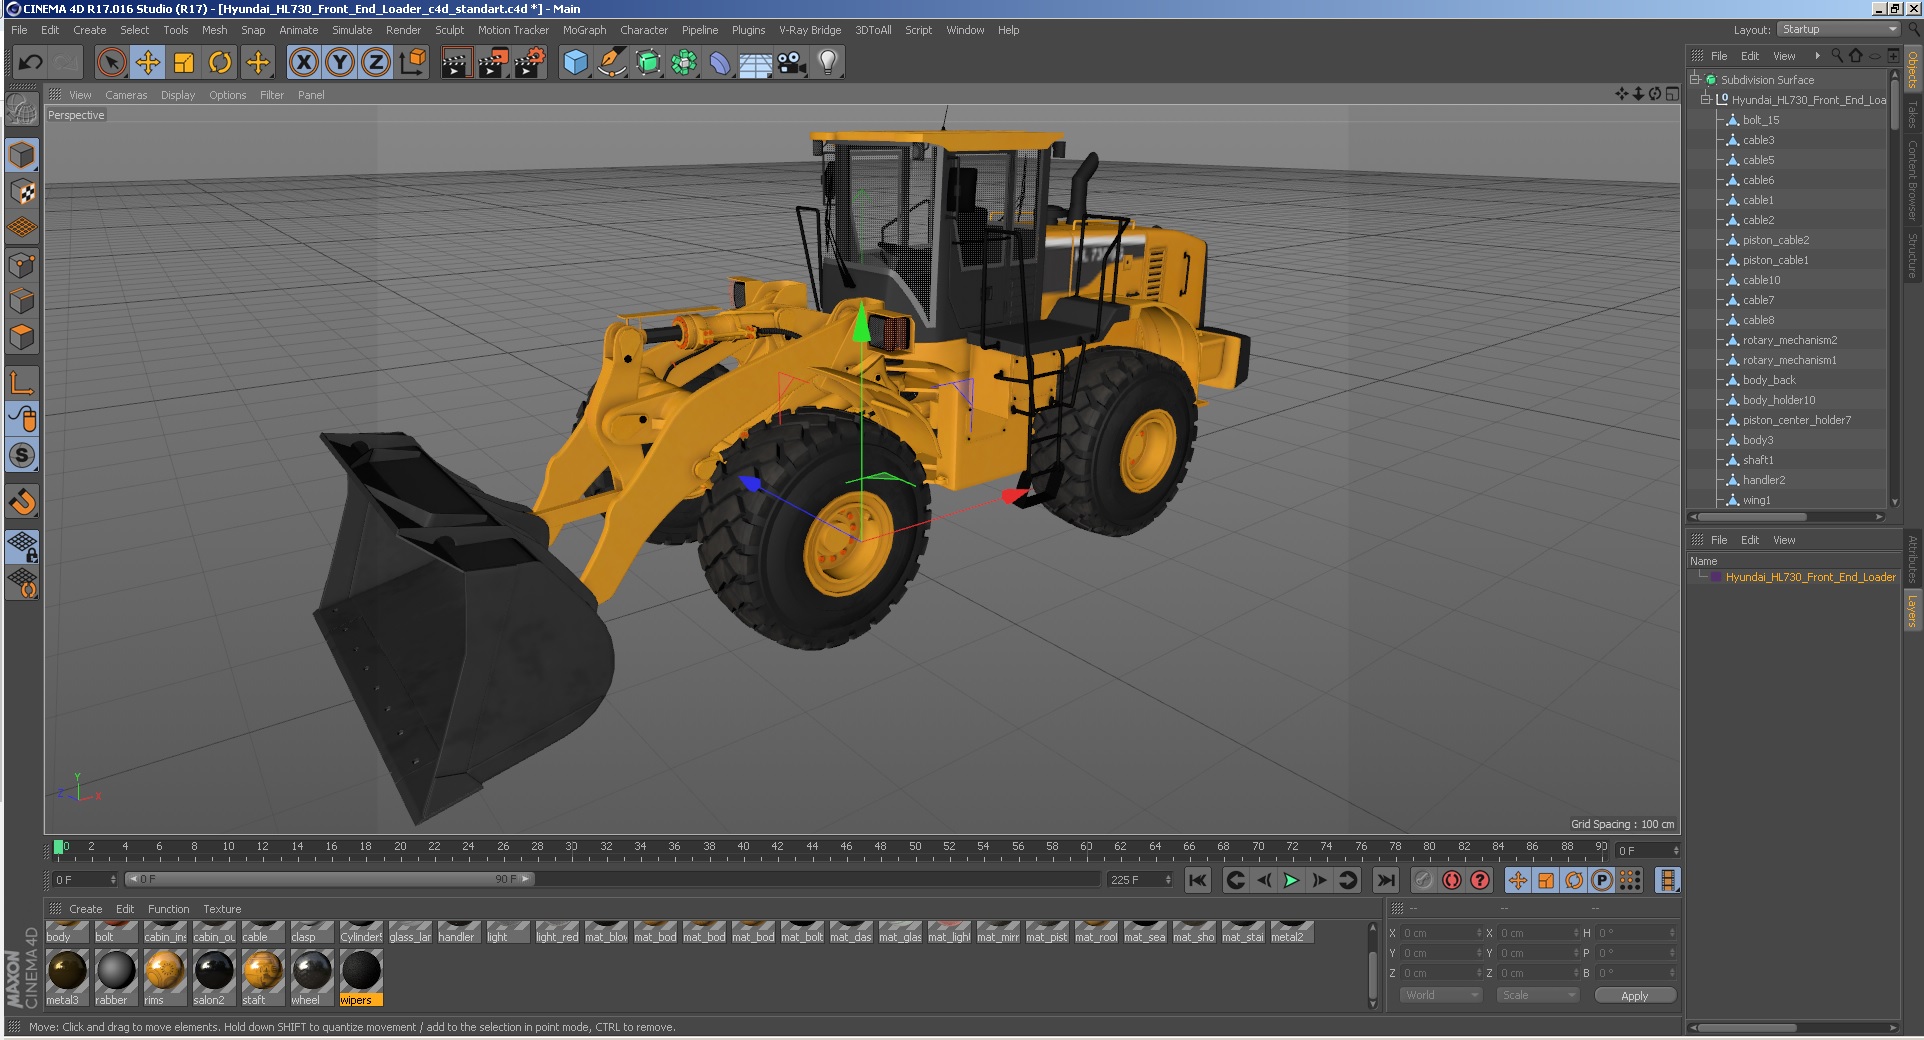This screenshot has width=1924, height=1040.
Task: Collapse the Hyundai_HL730 null object hierarchy
Action: tap(1706, 99)
